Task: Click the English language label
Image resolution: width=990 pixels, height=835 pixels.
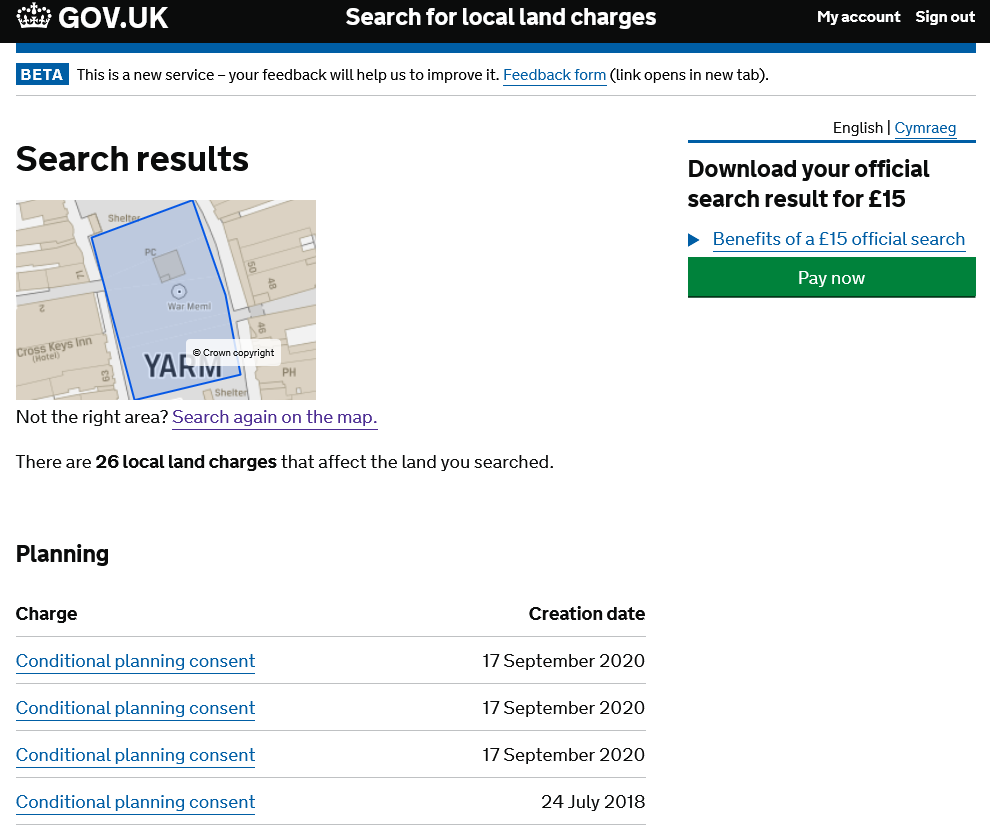Action: [857, 127]
